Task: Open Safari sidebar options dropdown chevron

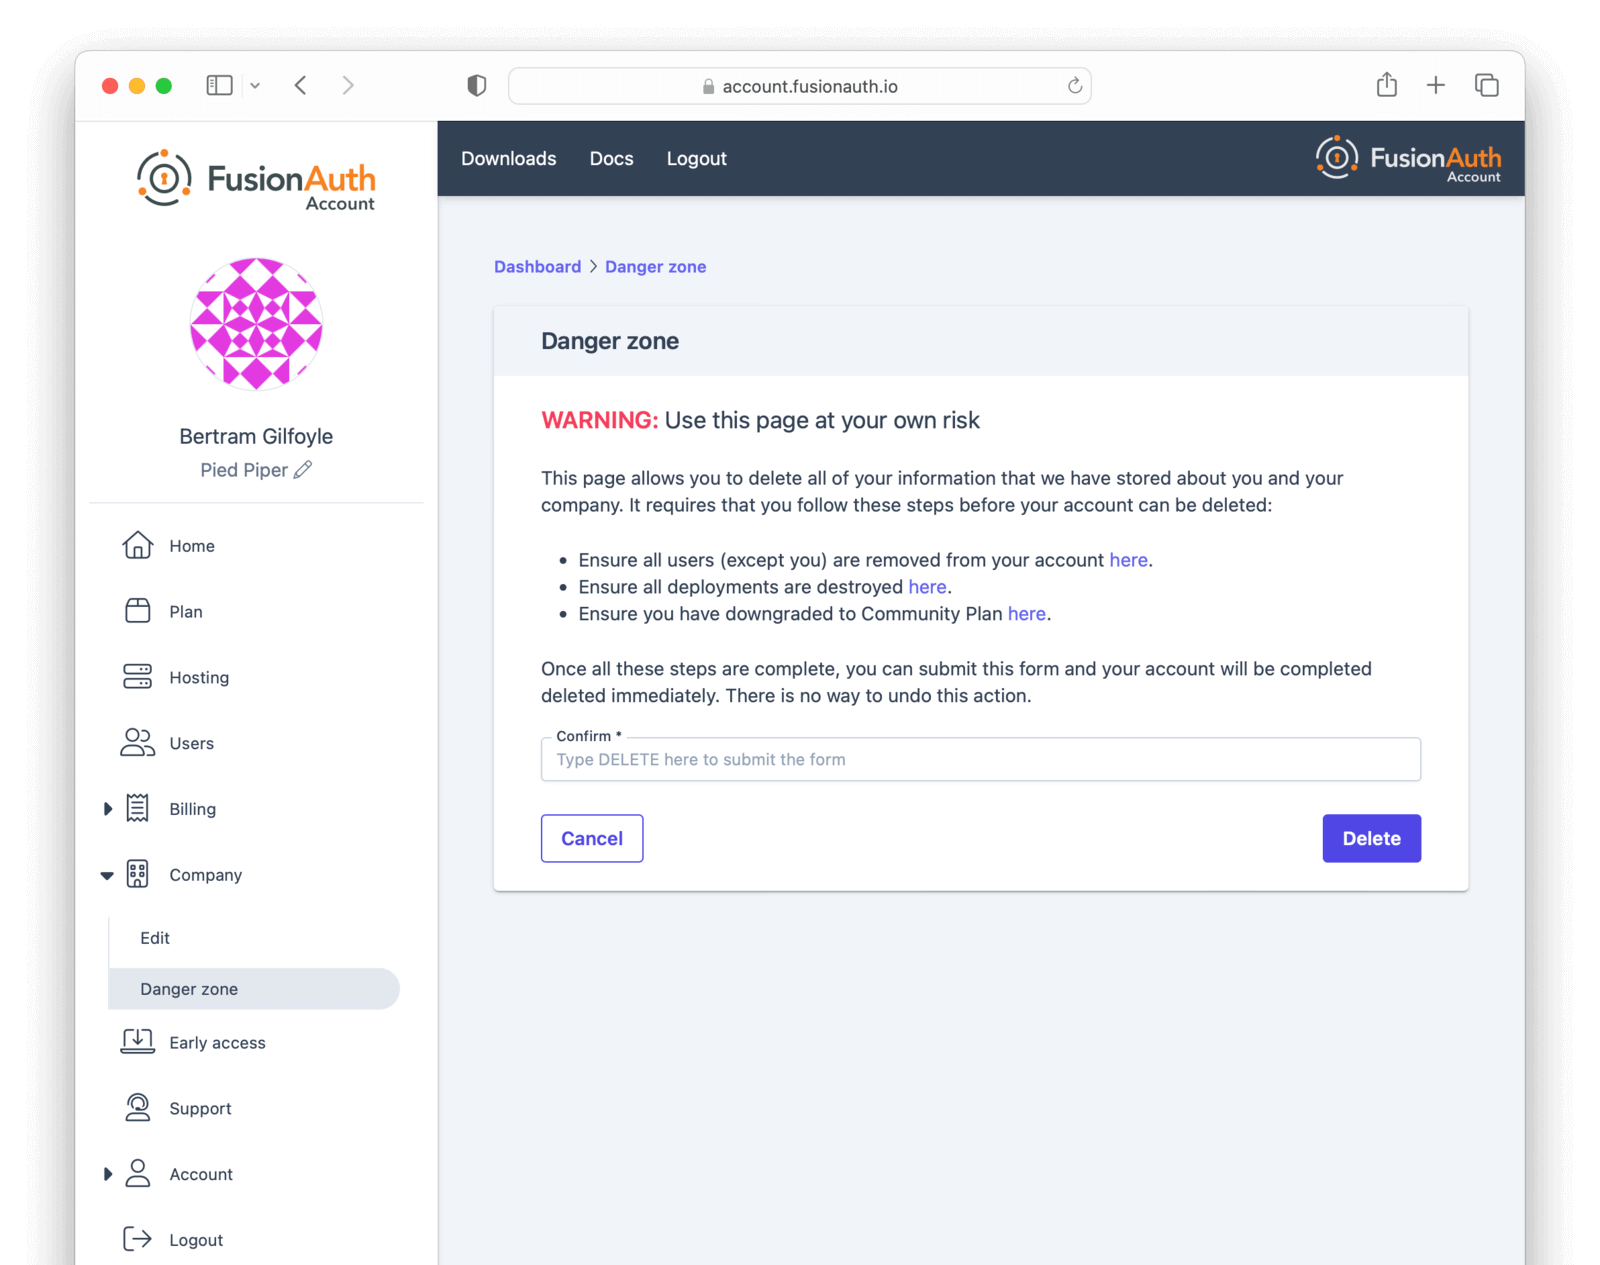Action: click(x=255, y=86)
